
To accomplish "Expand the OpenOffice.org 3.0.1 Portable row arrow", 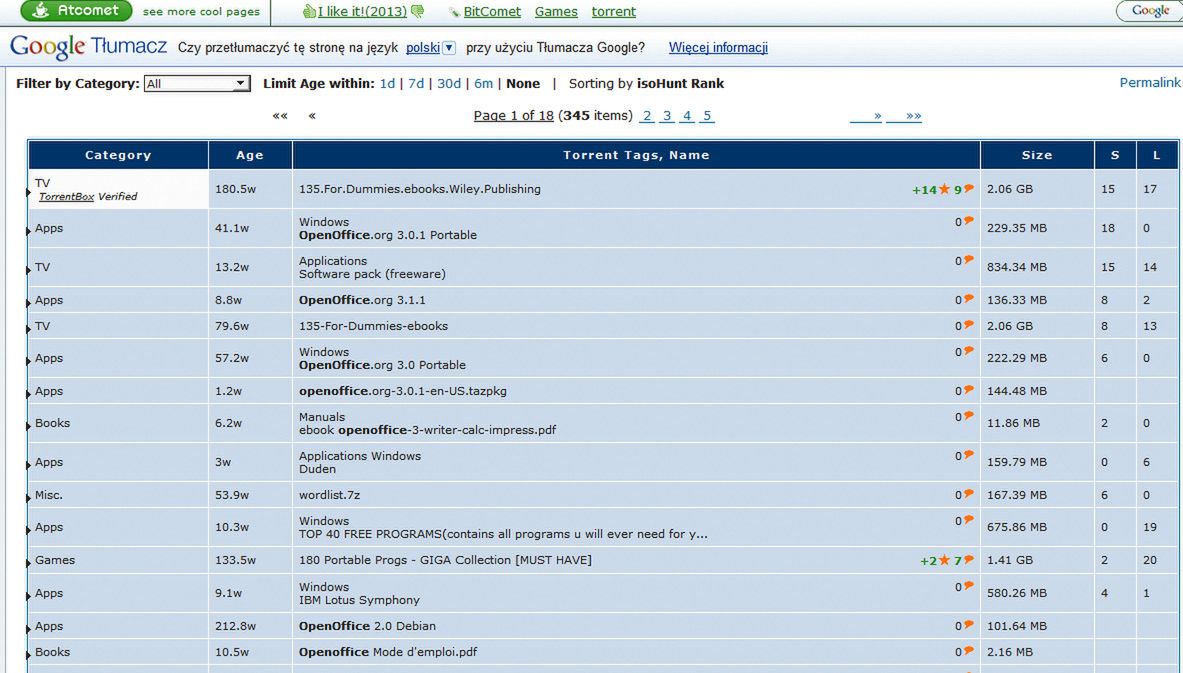I will (29, 232).
